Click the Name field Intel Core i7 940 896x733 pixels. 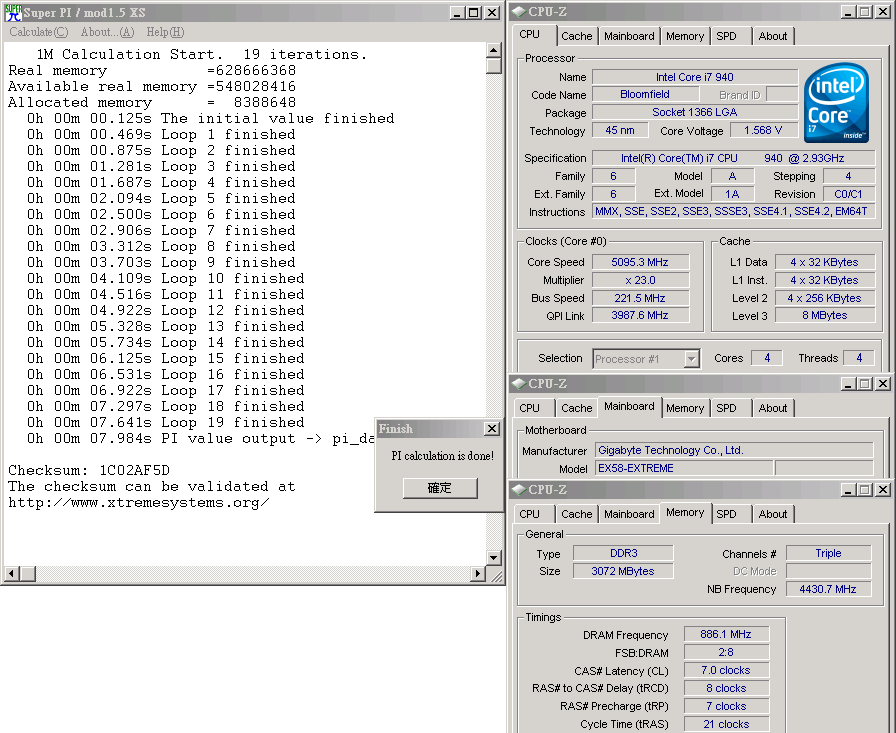click(695, 77)
